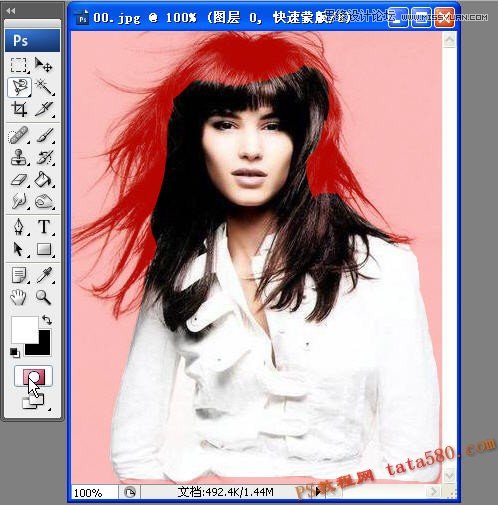Select the Paint Bucket tool

point(44,180)
